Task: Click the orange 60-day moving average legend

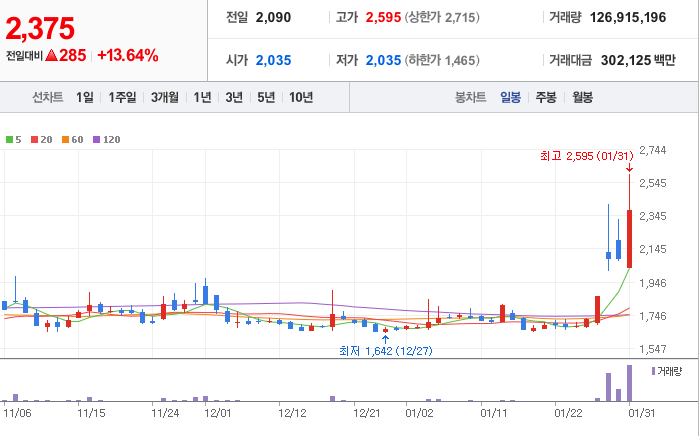Action: [x=73, y=140]
